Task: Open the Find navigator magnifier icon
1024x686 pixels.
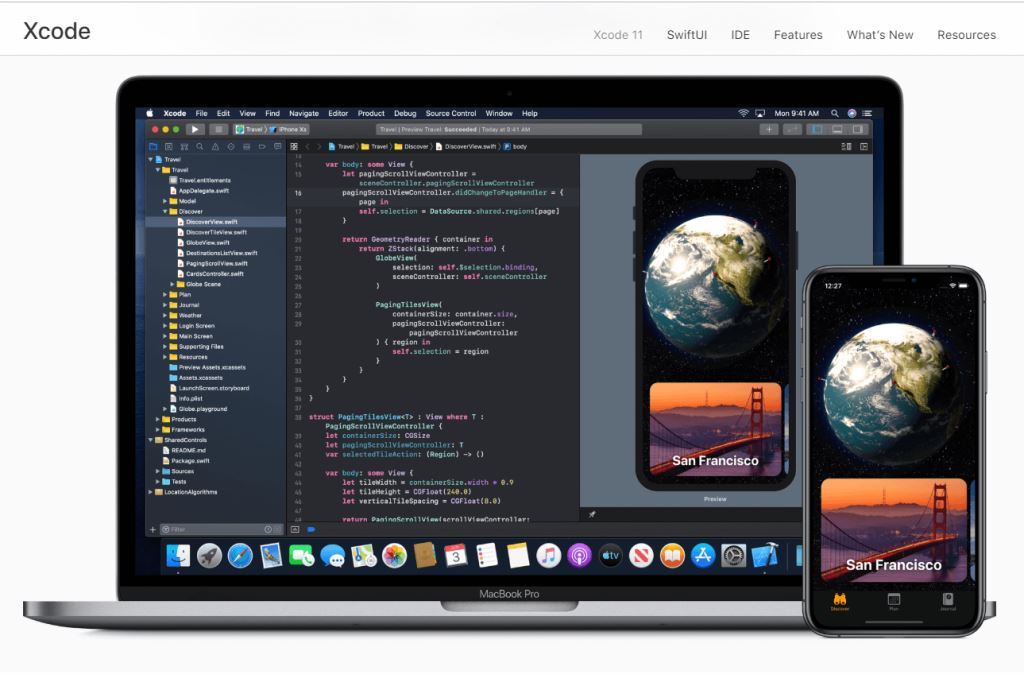Action: [200, 147]
